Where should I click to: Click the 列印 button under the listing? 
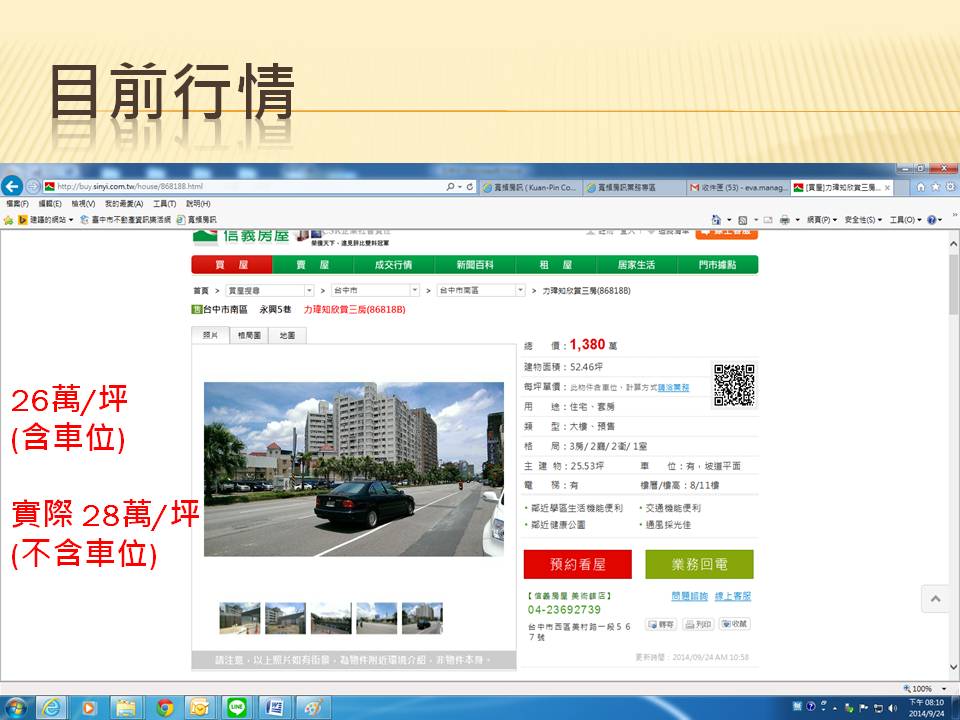(698, 624)
